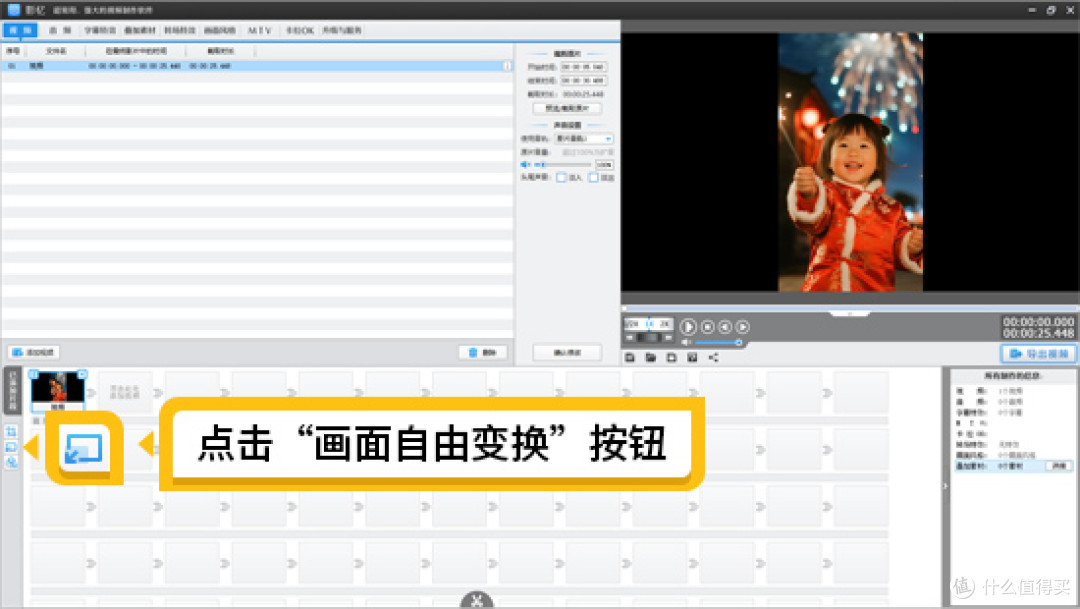Click the 确认修改 button
The image size is (1080, 609).
(567, 352)
